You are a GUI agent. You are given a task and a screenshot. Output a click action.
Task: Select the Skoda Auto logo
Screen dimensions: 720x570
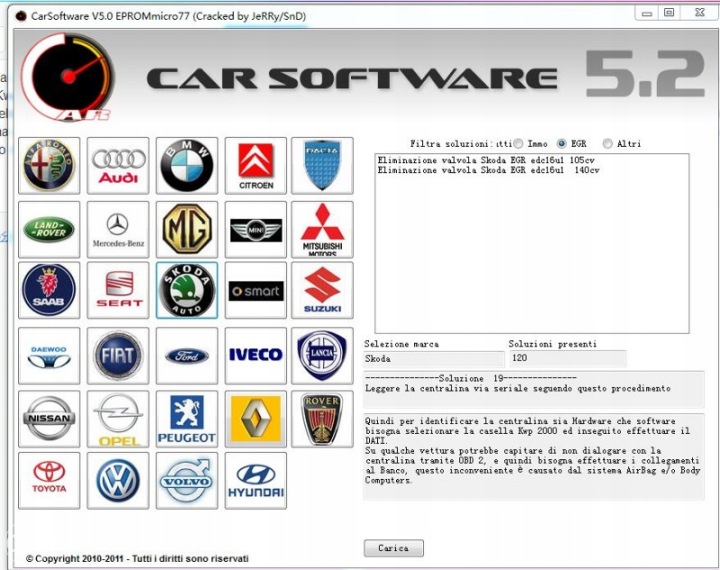pos(187,291)
